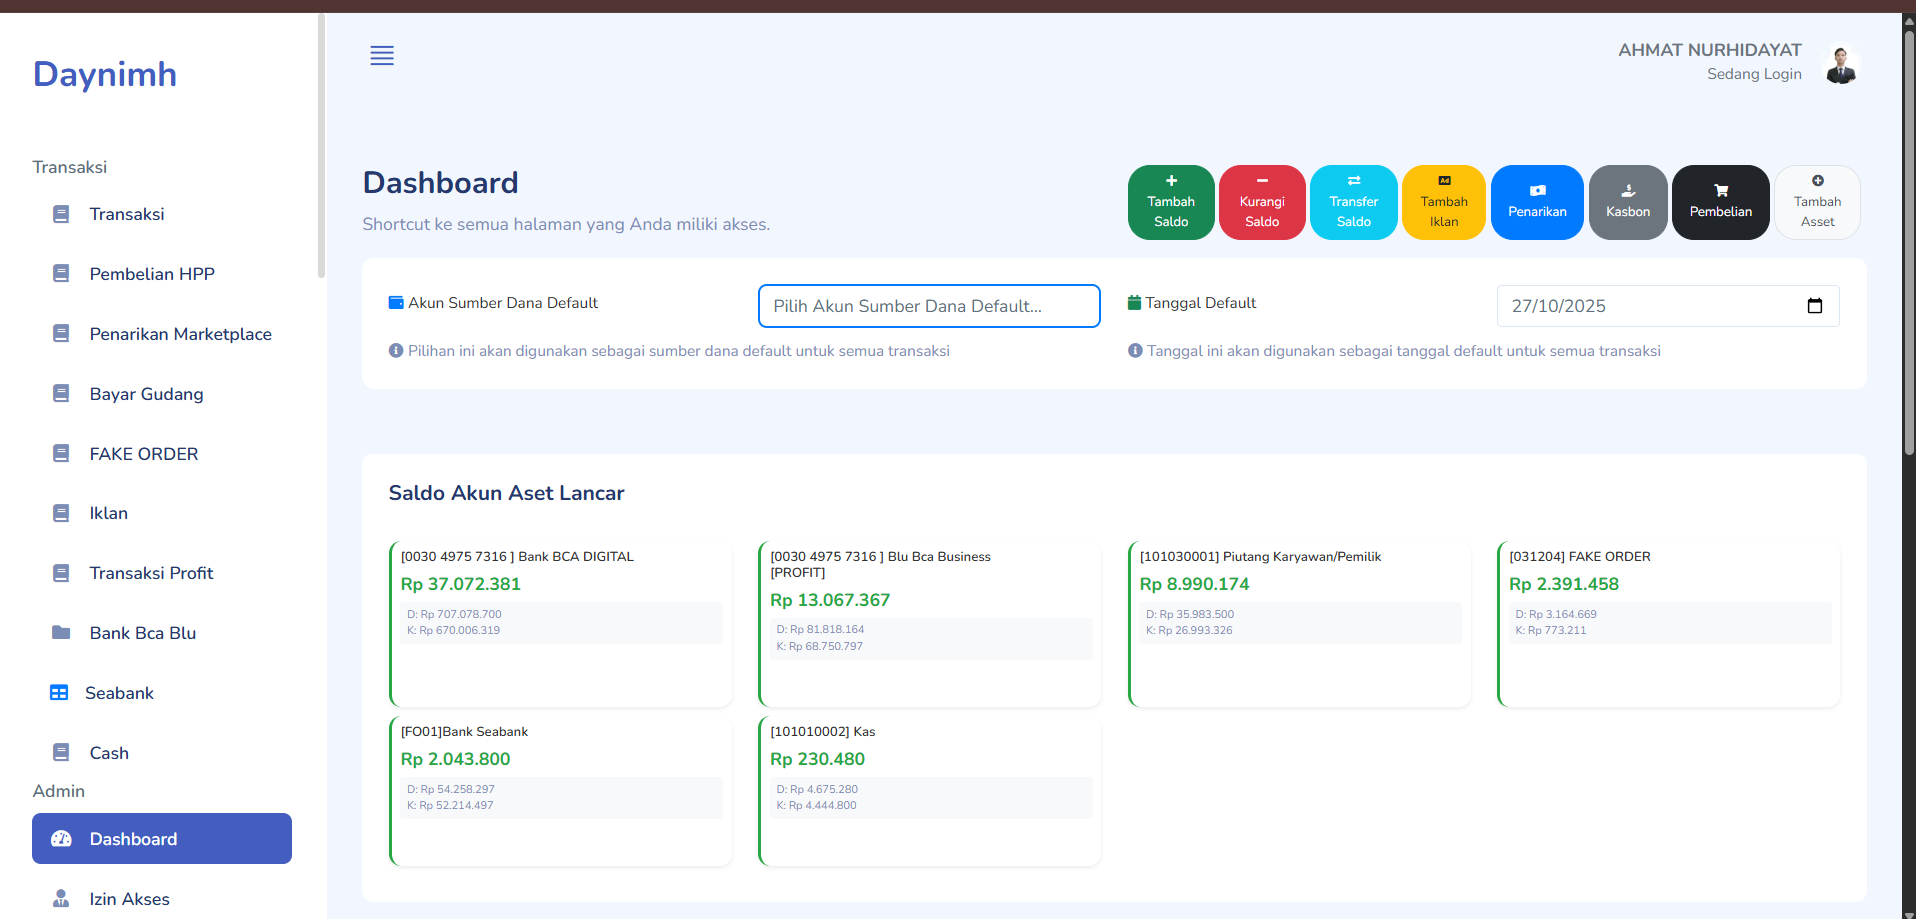Open Pembelian HPP in sidebar
1916x919 pixels.
coord(152,274)
